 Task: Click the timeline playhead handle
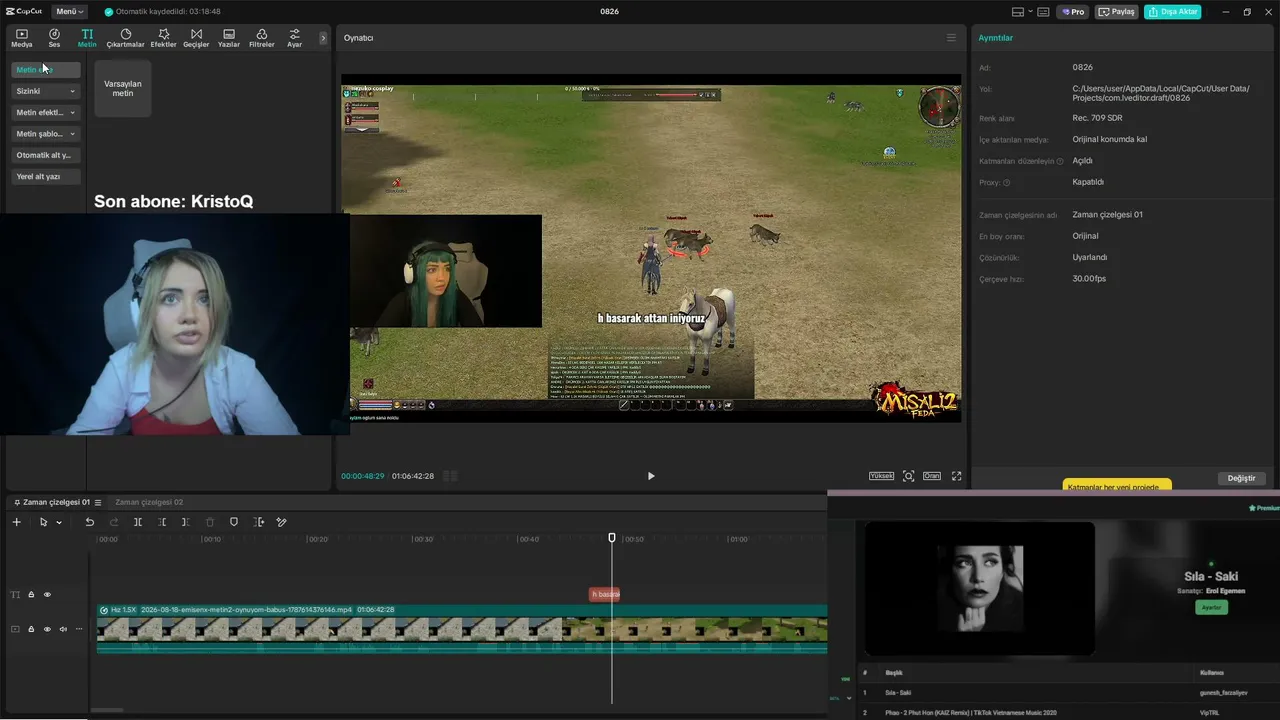pos(612,538)
